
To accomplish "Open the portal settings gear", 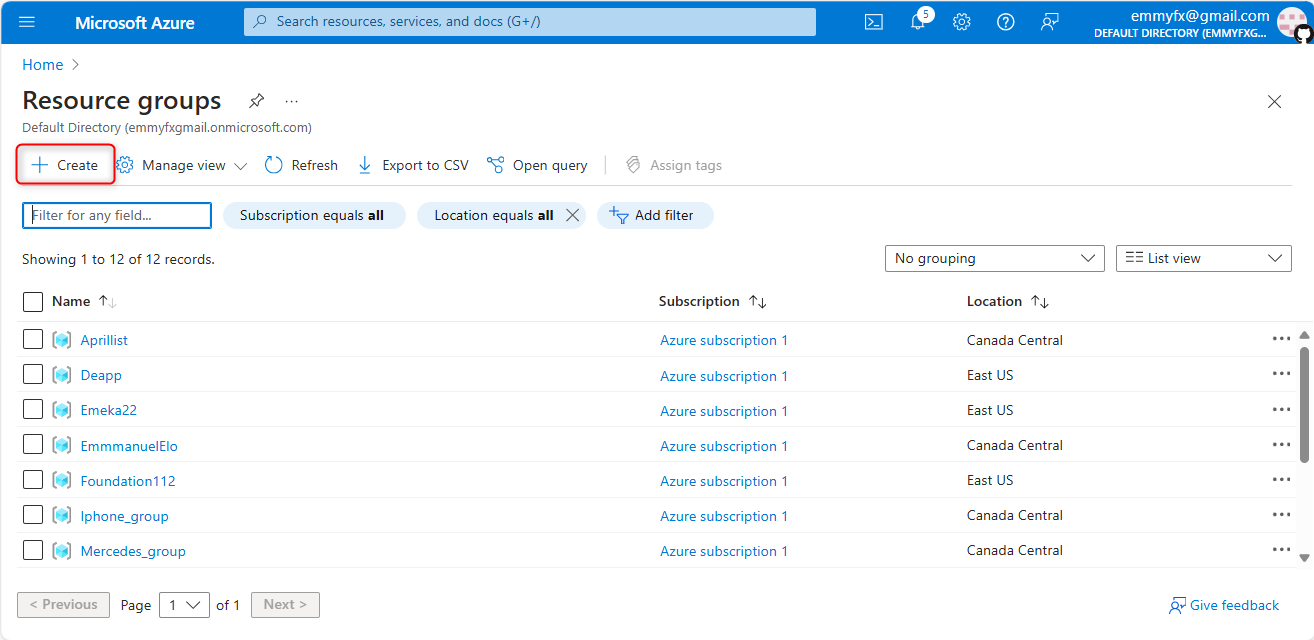I will (x=961, y=22).
